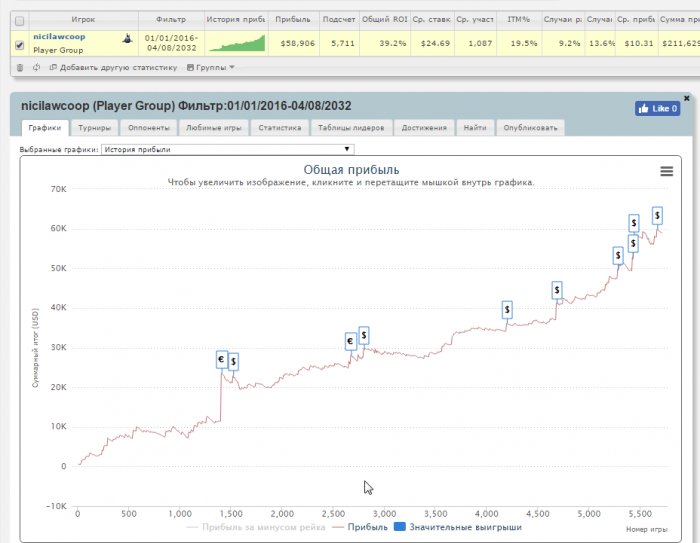Click the Фильтр column header
Image resolution: width=700 pixels, height=543 pixels.
pos(171,20)
